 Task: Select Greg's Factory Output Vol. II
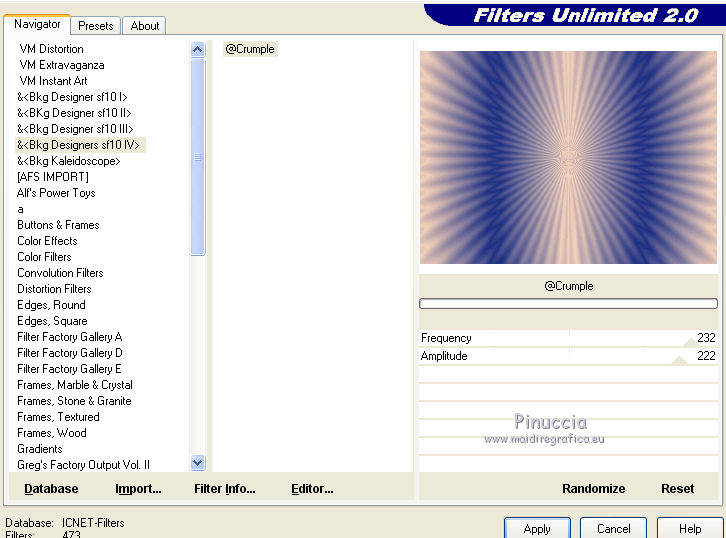tap(83, 465)
